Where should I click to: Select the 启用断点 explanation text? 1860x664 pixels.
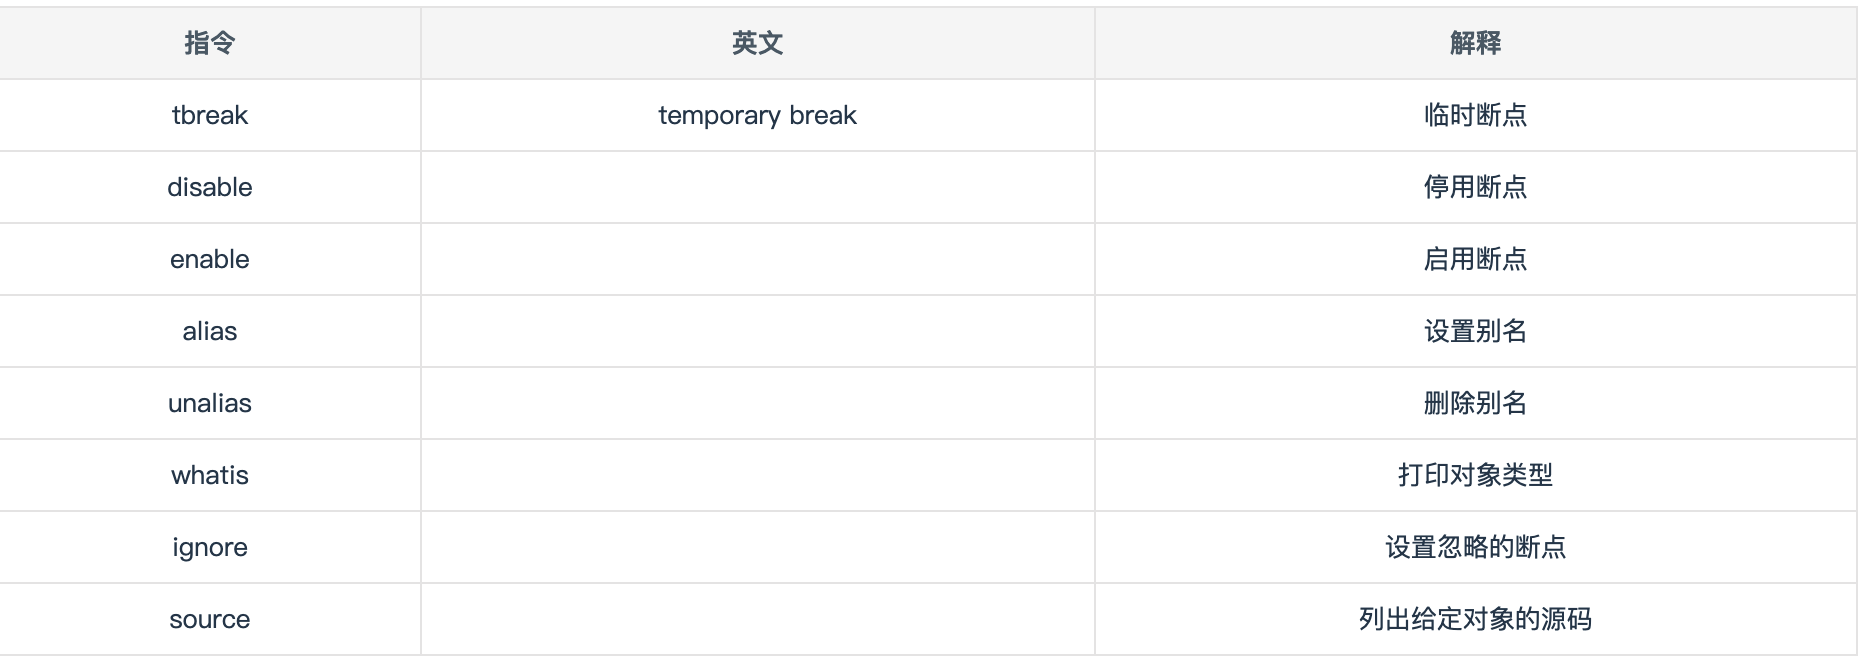pos(1475,259)
